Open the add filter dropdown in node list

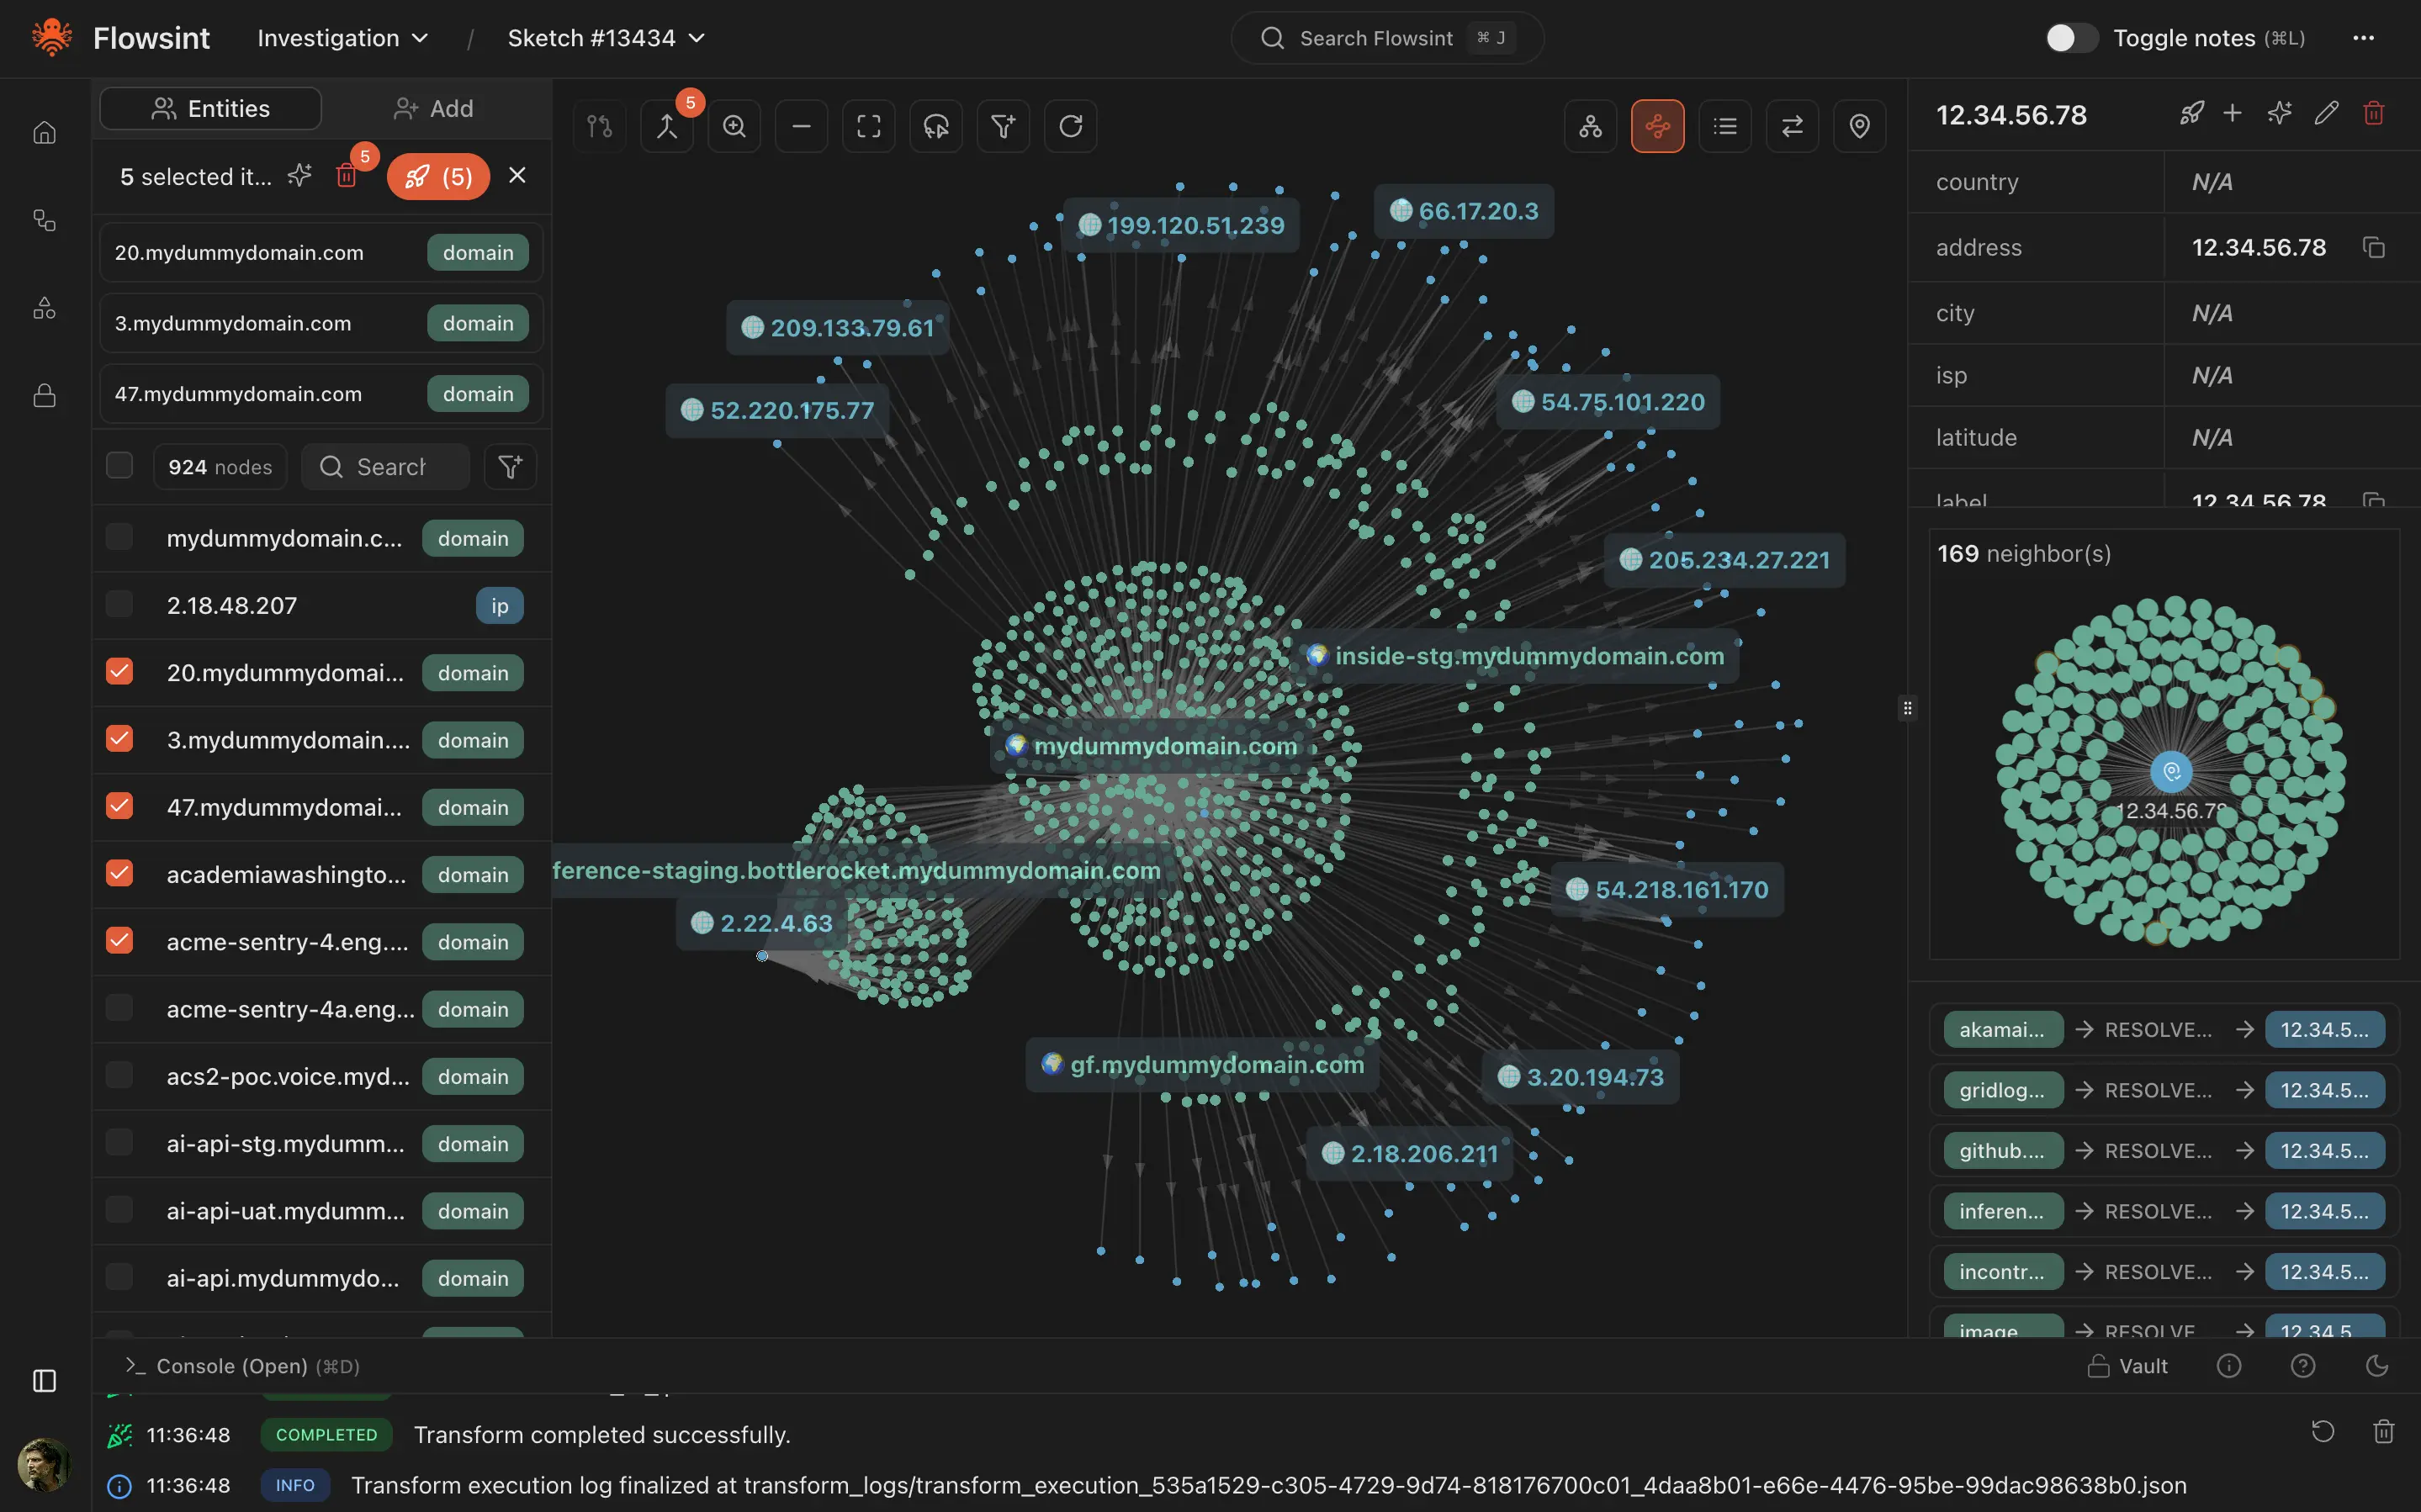tap(511, 466)
